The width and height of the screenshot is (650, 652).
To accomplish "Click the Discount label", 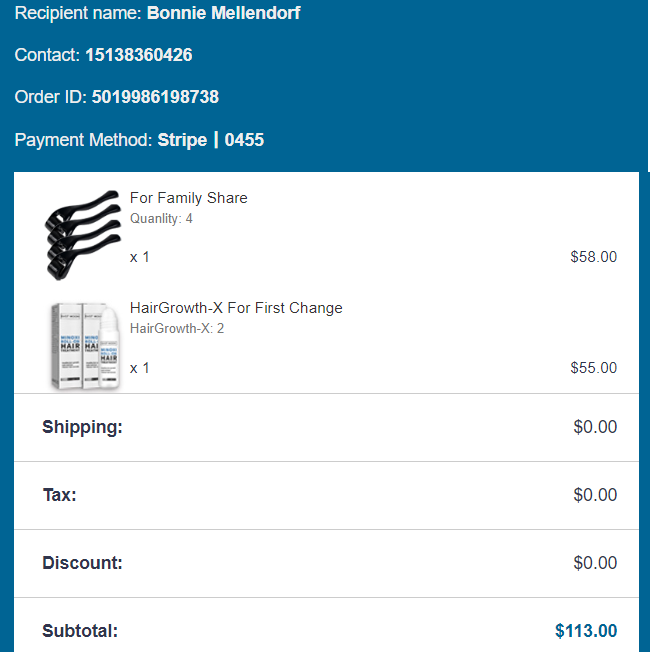I will coord(82,563).
